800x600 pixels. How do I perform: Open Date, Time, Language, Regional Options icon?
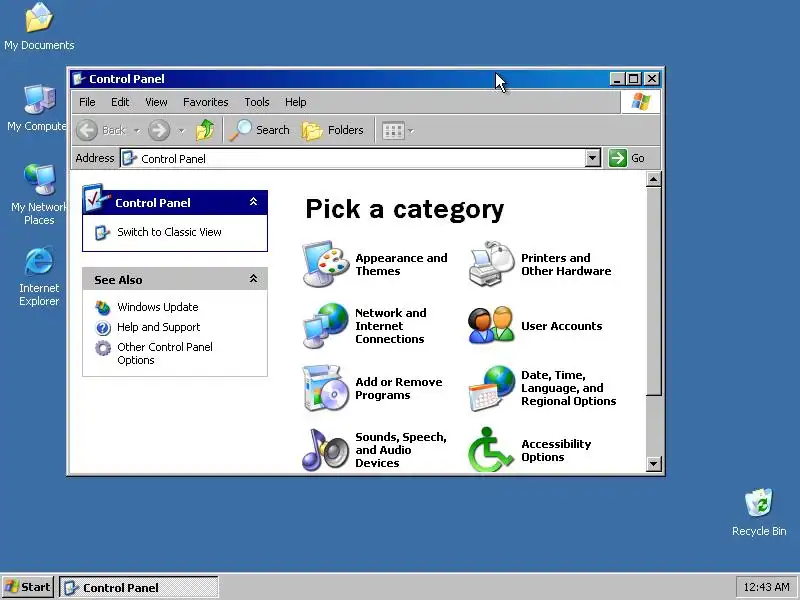491,388
